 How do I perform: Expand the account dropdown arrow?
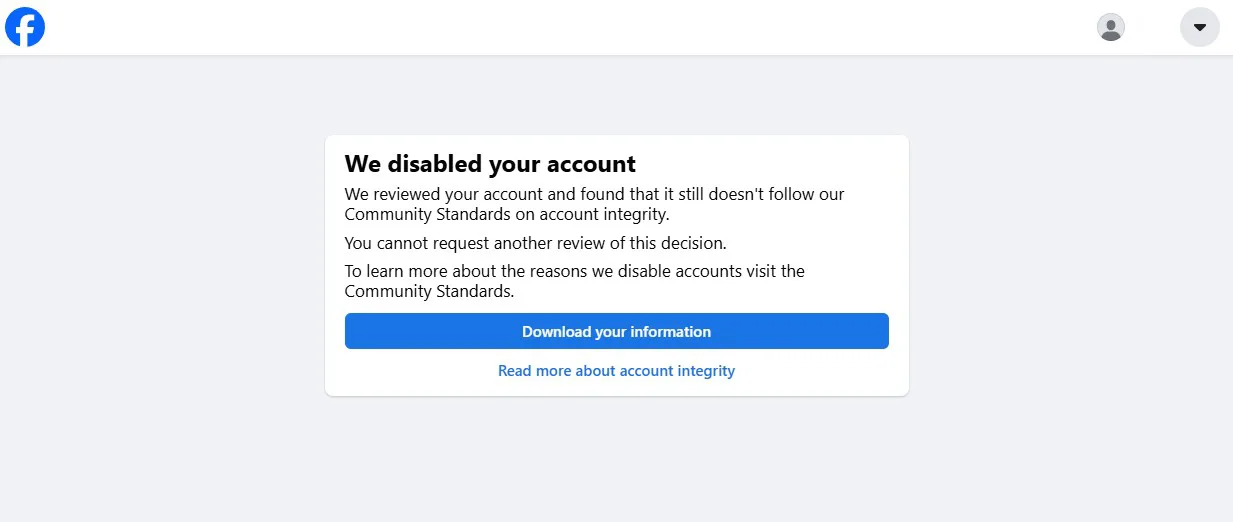click(x=1200, y=27)
